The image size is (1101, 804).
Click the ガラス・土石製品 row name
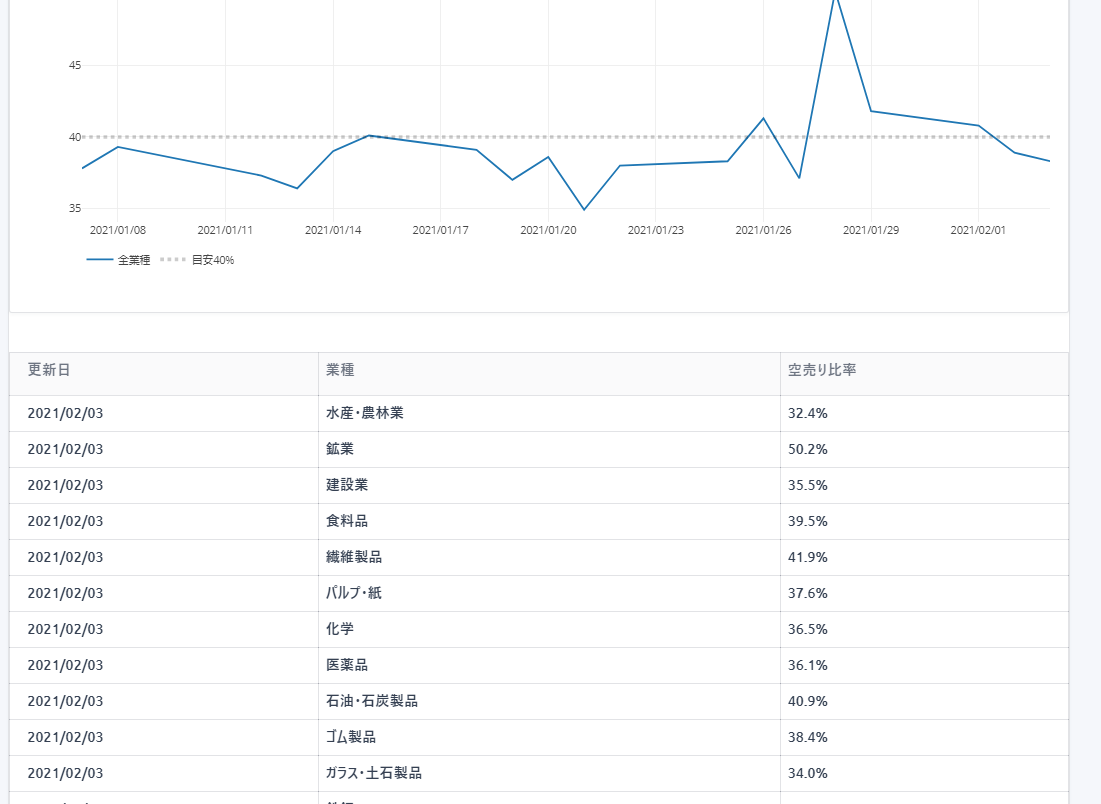tap(374, 773)
